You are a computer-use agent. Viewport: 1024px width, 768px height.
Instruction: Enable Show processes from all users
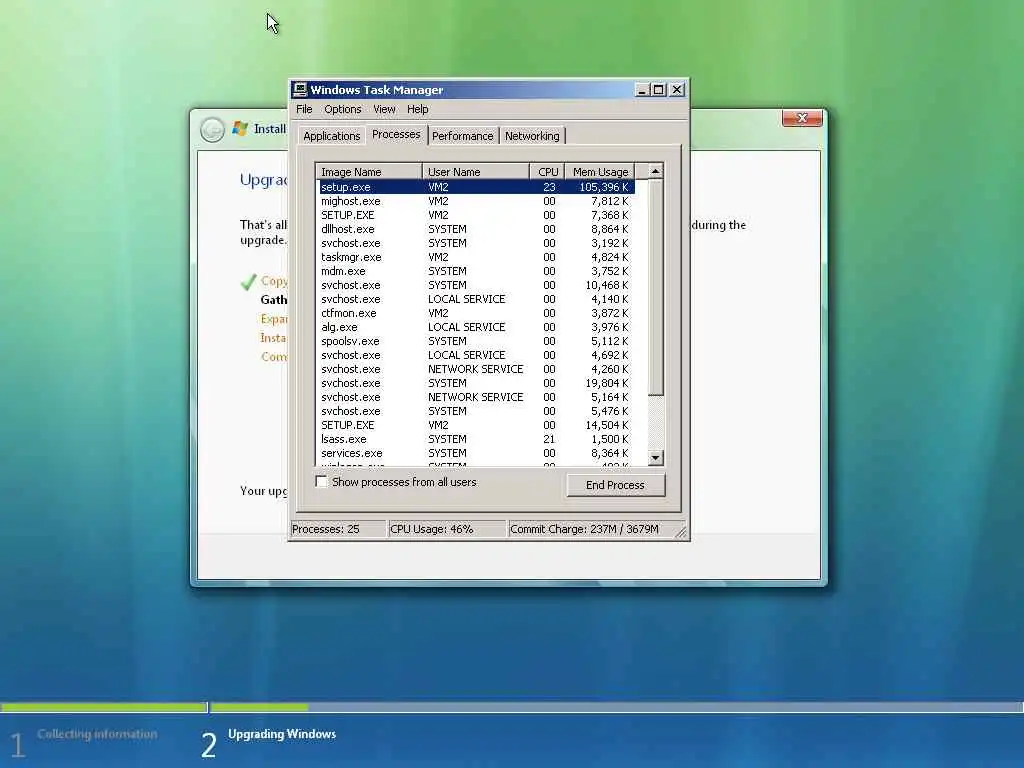pos(321,481)
